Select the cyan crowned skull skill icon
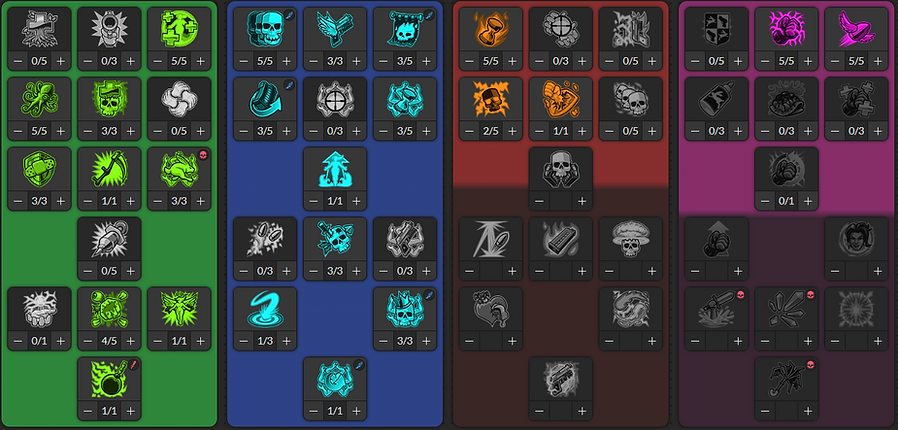The height and width of the screenshot is (430, 898). click(x=404, y=309)
